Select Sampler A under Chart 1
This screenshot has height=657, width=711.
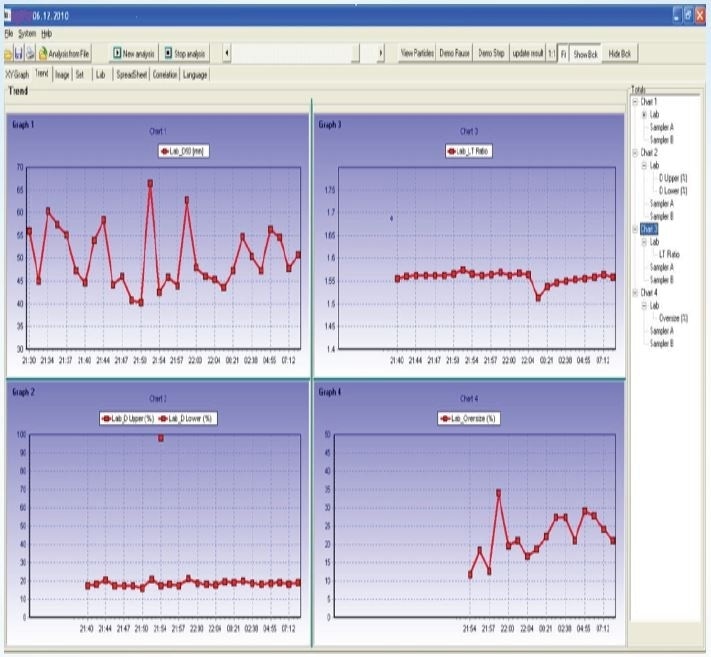coord(662,127)
